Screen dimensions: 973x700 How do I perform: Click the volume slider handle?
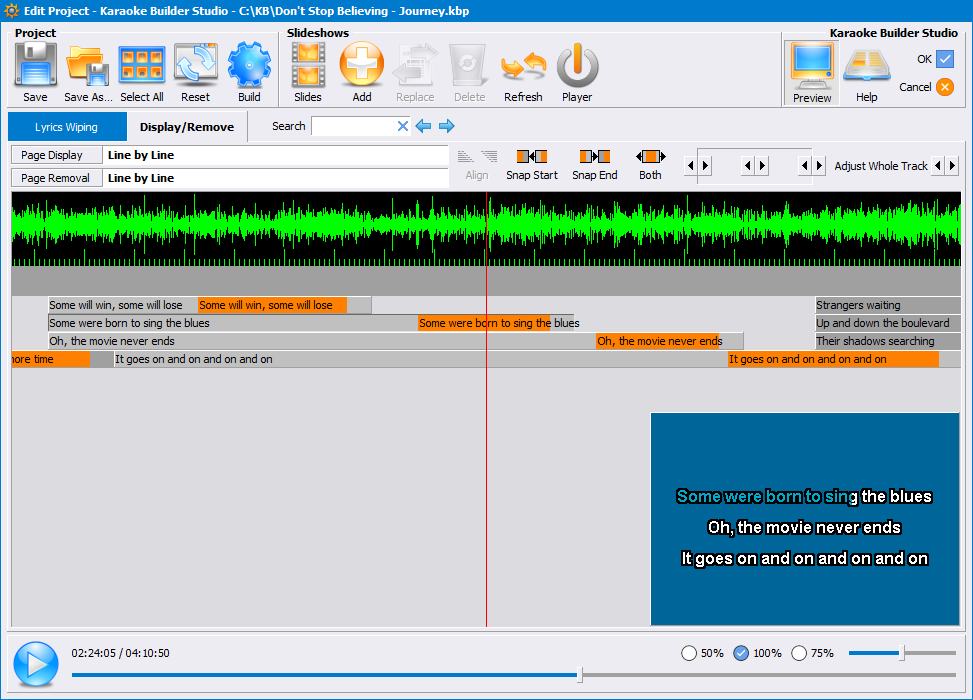click(902, 653)
